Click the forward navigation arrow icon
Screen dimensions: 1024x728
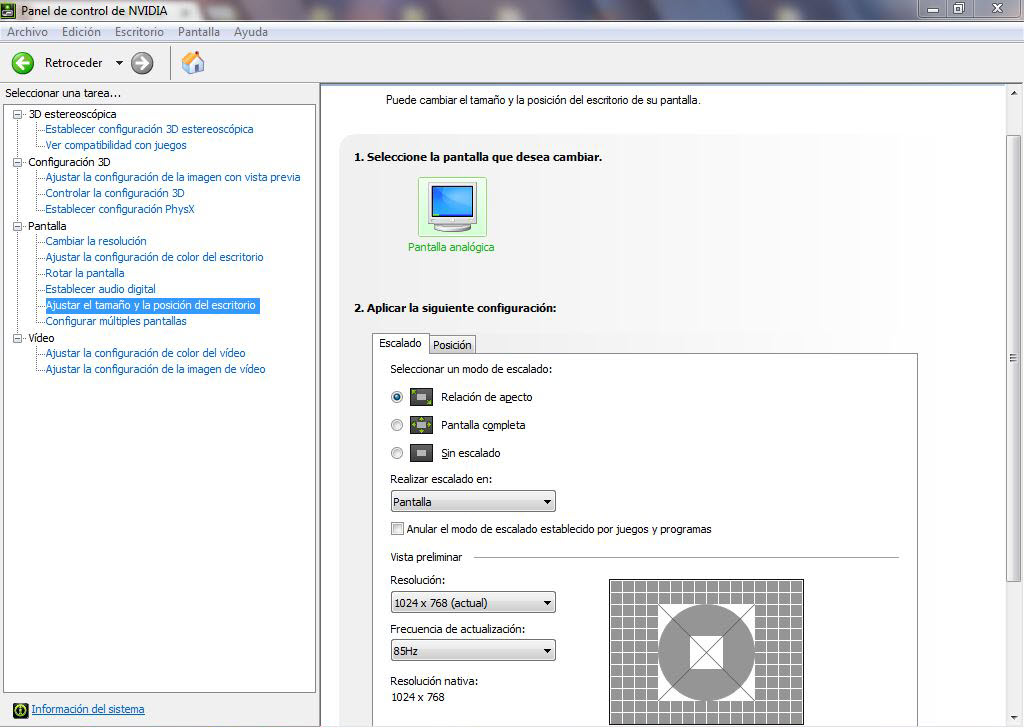142,63
